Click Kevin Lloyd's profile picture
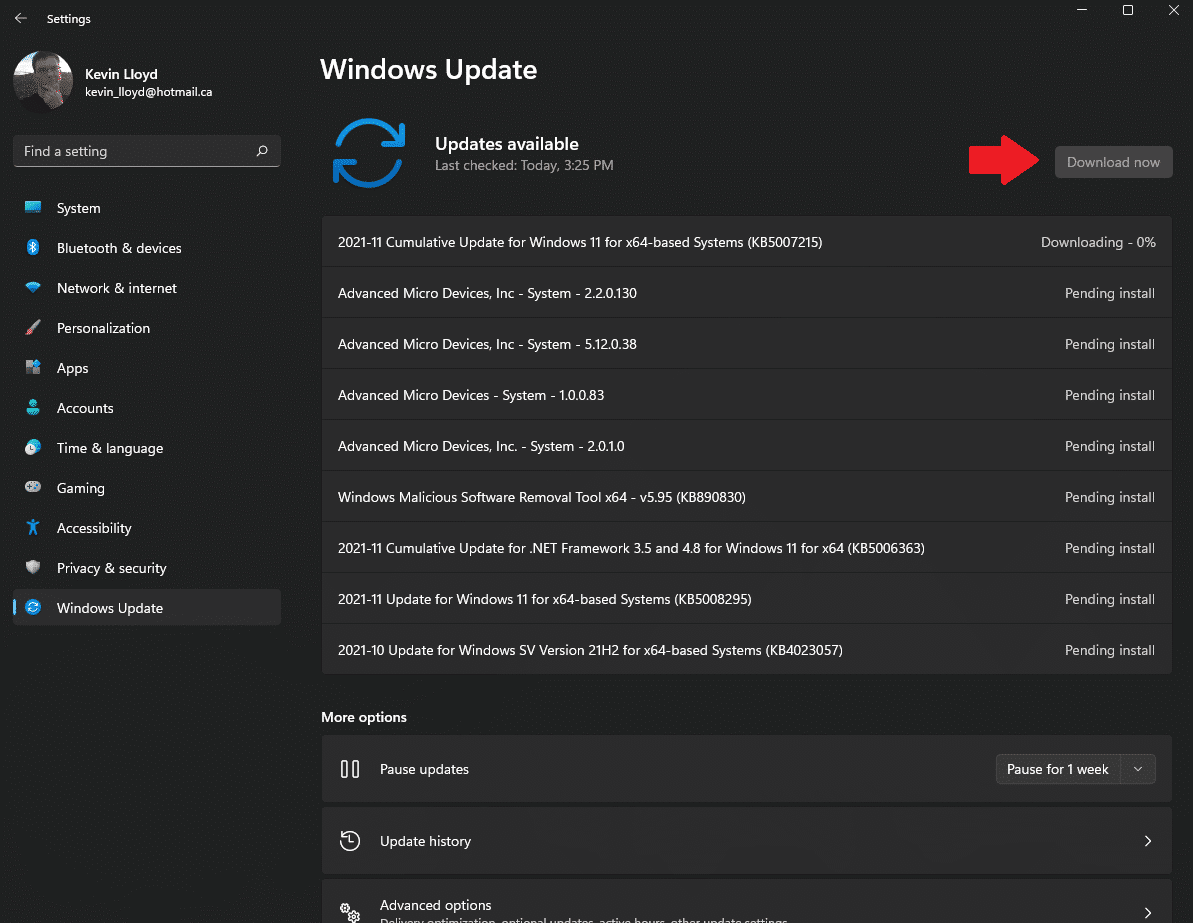This screenshot has width=1193, height=923. click(x=43, y=81)
